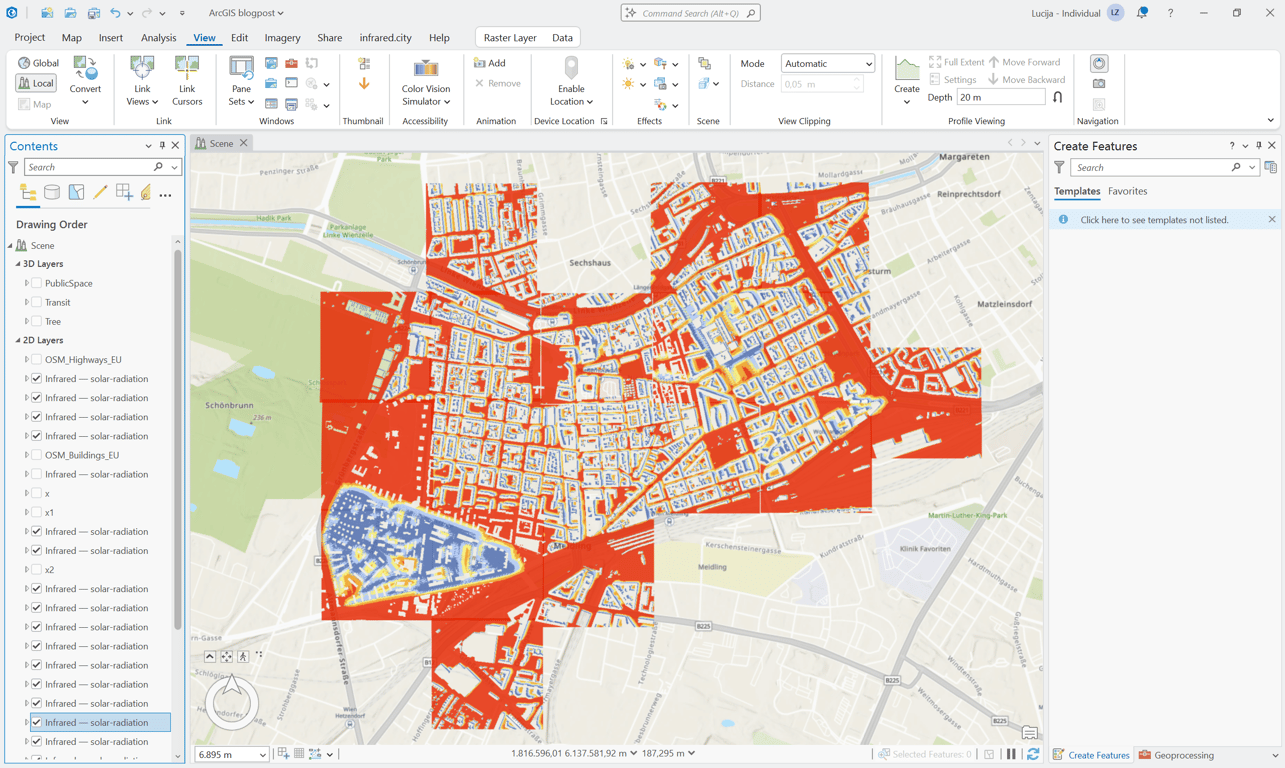This screenshot has height=768, width=1285.
Task: Toggle the PublicSpace layer checkbox
Action: click(x=37, y=283)
